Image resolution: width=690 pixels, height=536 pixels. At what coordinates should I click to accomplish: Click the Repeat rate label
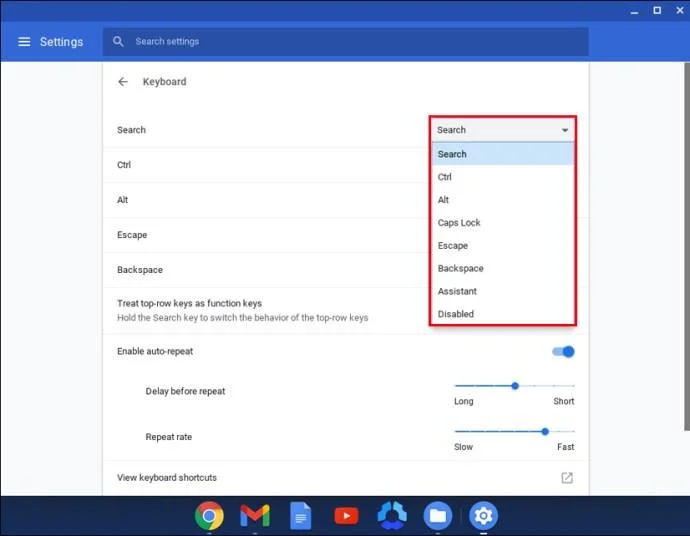169,437
